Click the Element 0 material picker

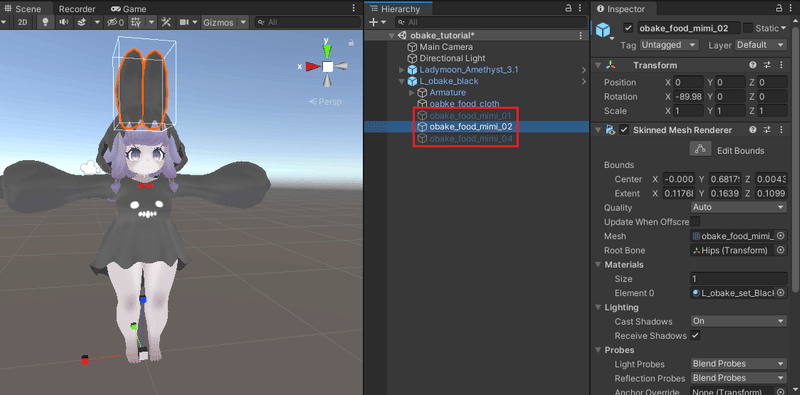pos(781,293)
